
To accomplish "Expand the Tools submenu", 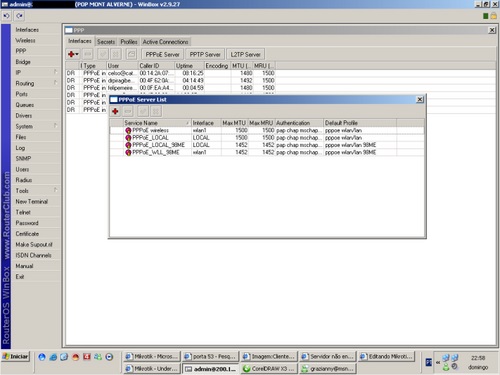I will pos(36,191).
